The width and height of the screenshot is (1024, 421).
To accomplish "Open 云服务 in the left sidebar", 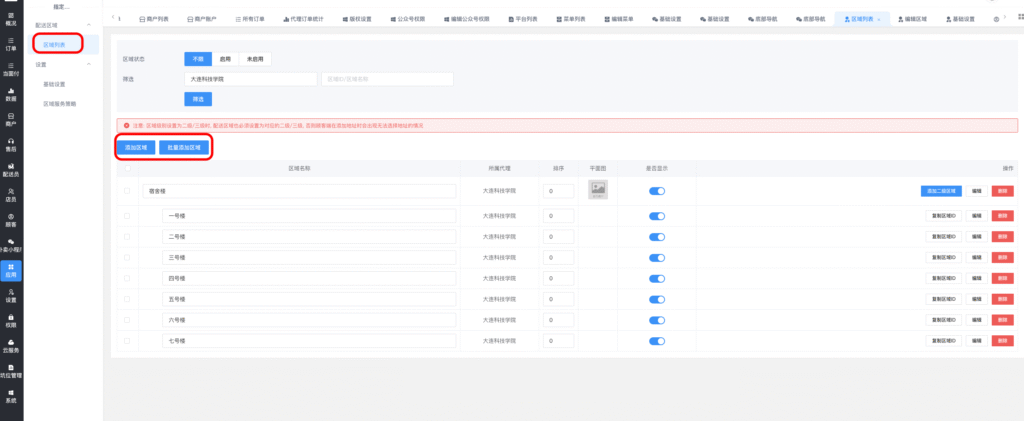I will tap(11, 346).
